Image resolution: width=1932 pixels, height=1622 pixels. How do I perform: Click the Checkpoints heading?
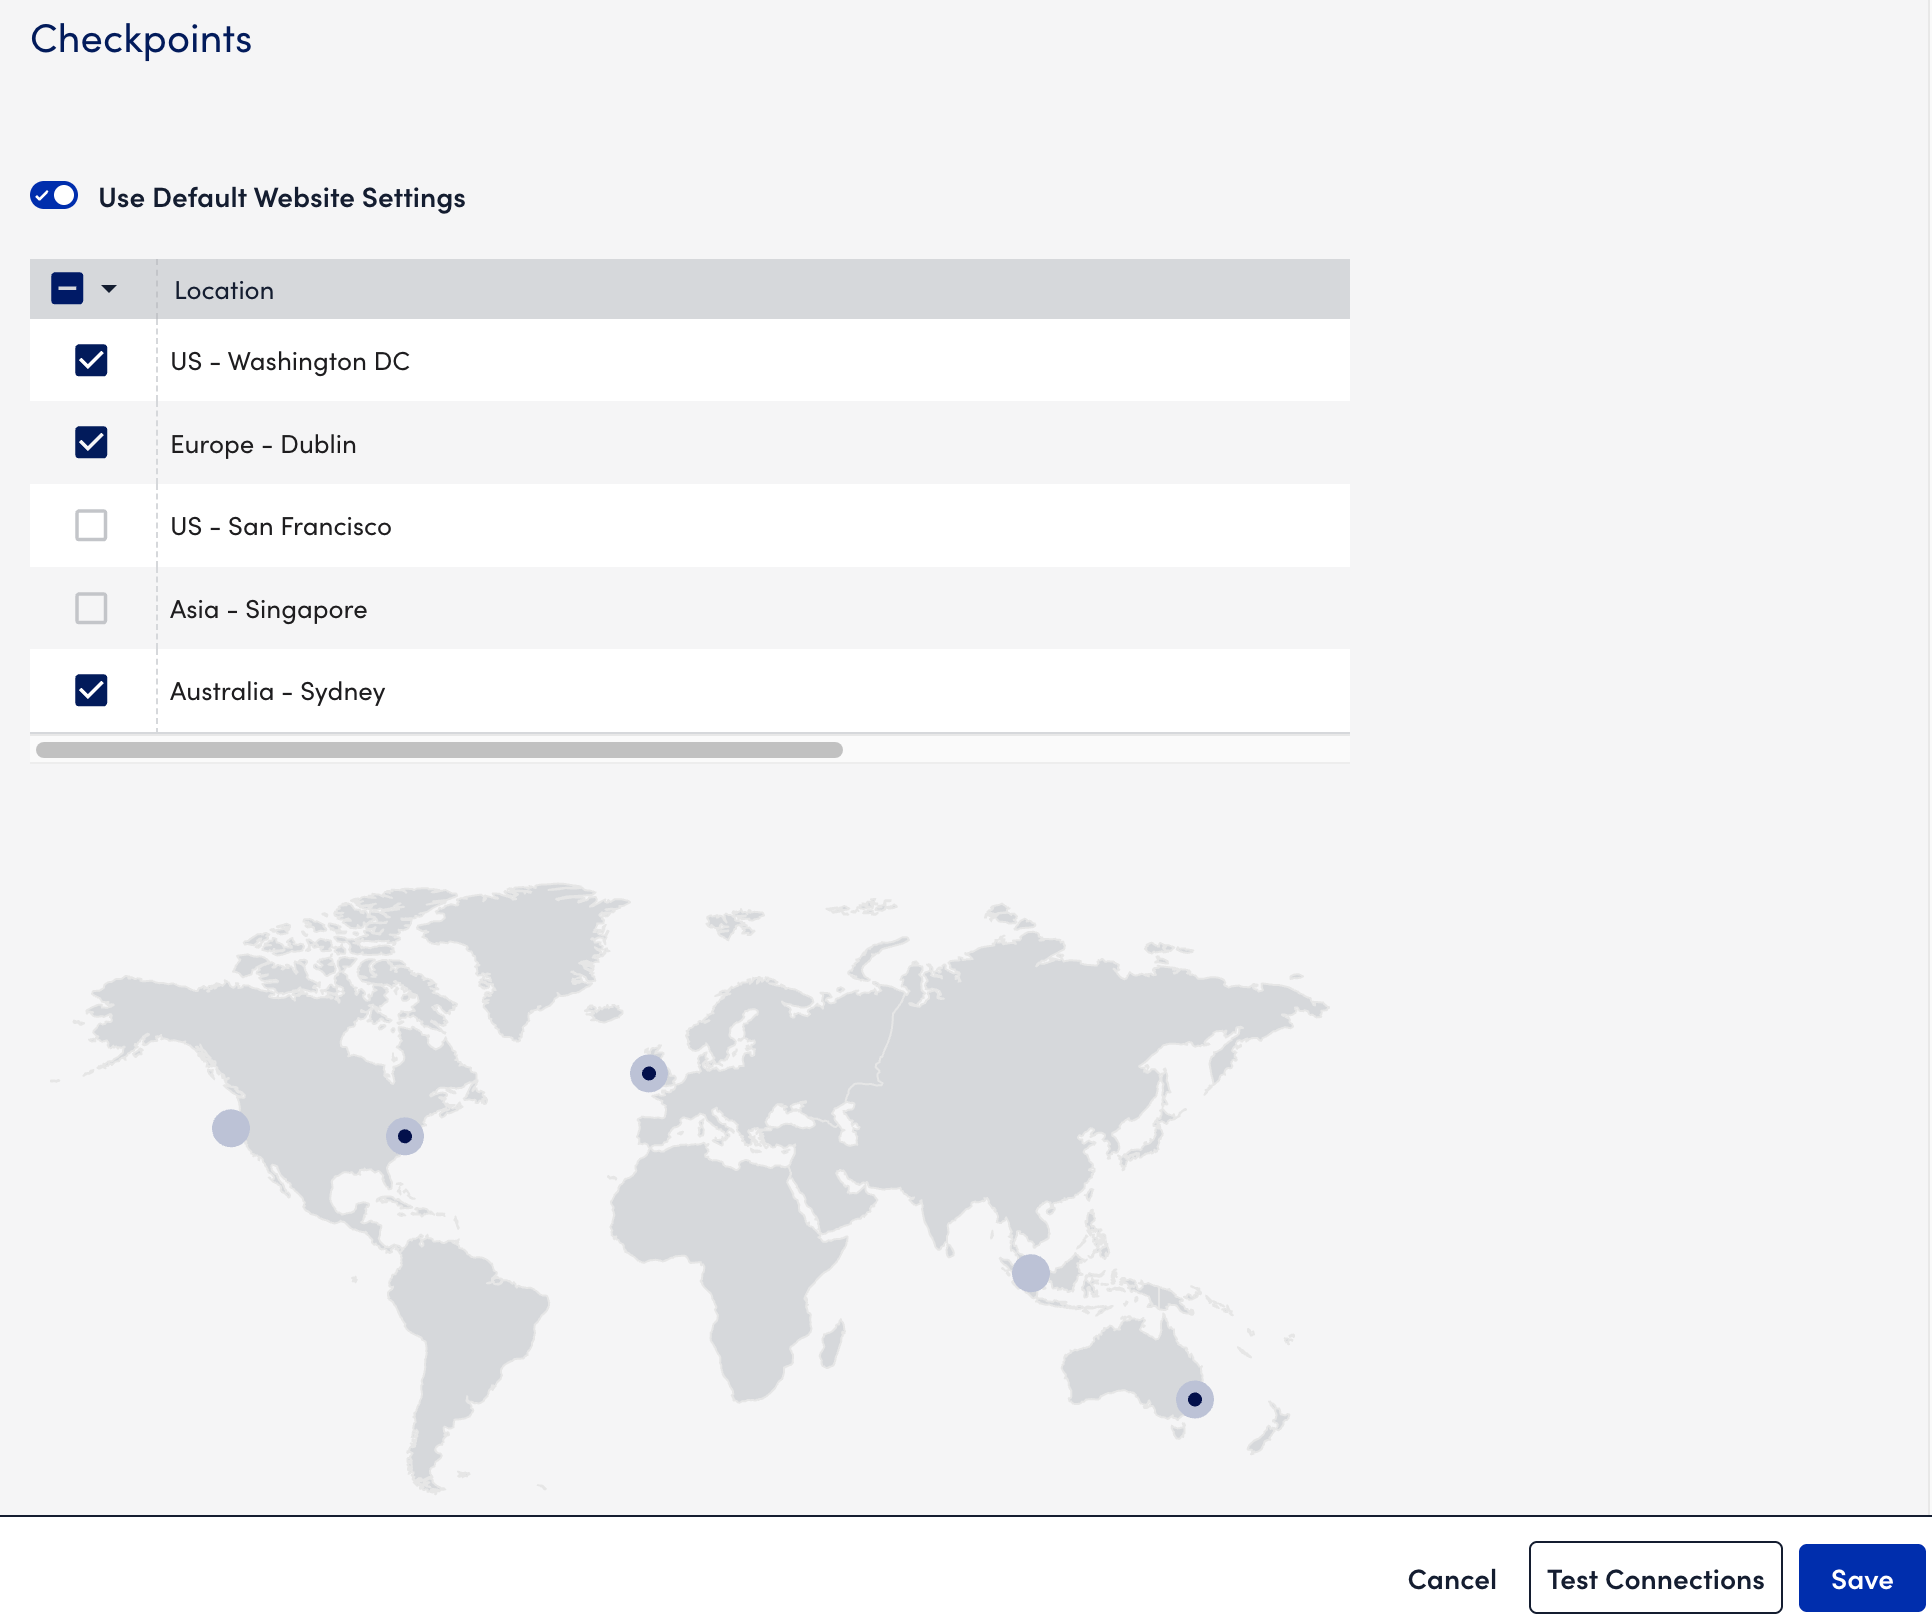tap(141, 40)
